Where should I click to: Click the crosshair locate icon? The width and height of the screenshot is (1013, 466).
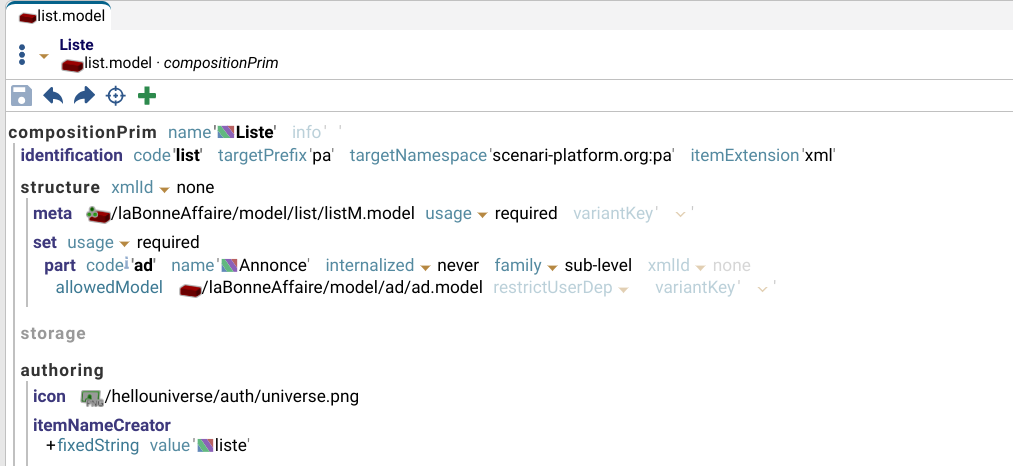[115, 96]
